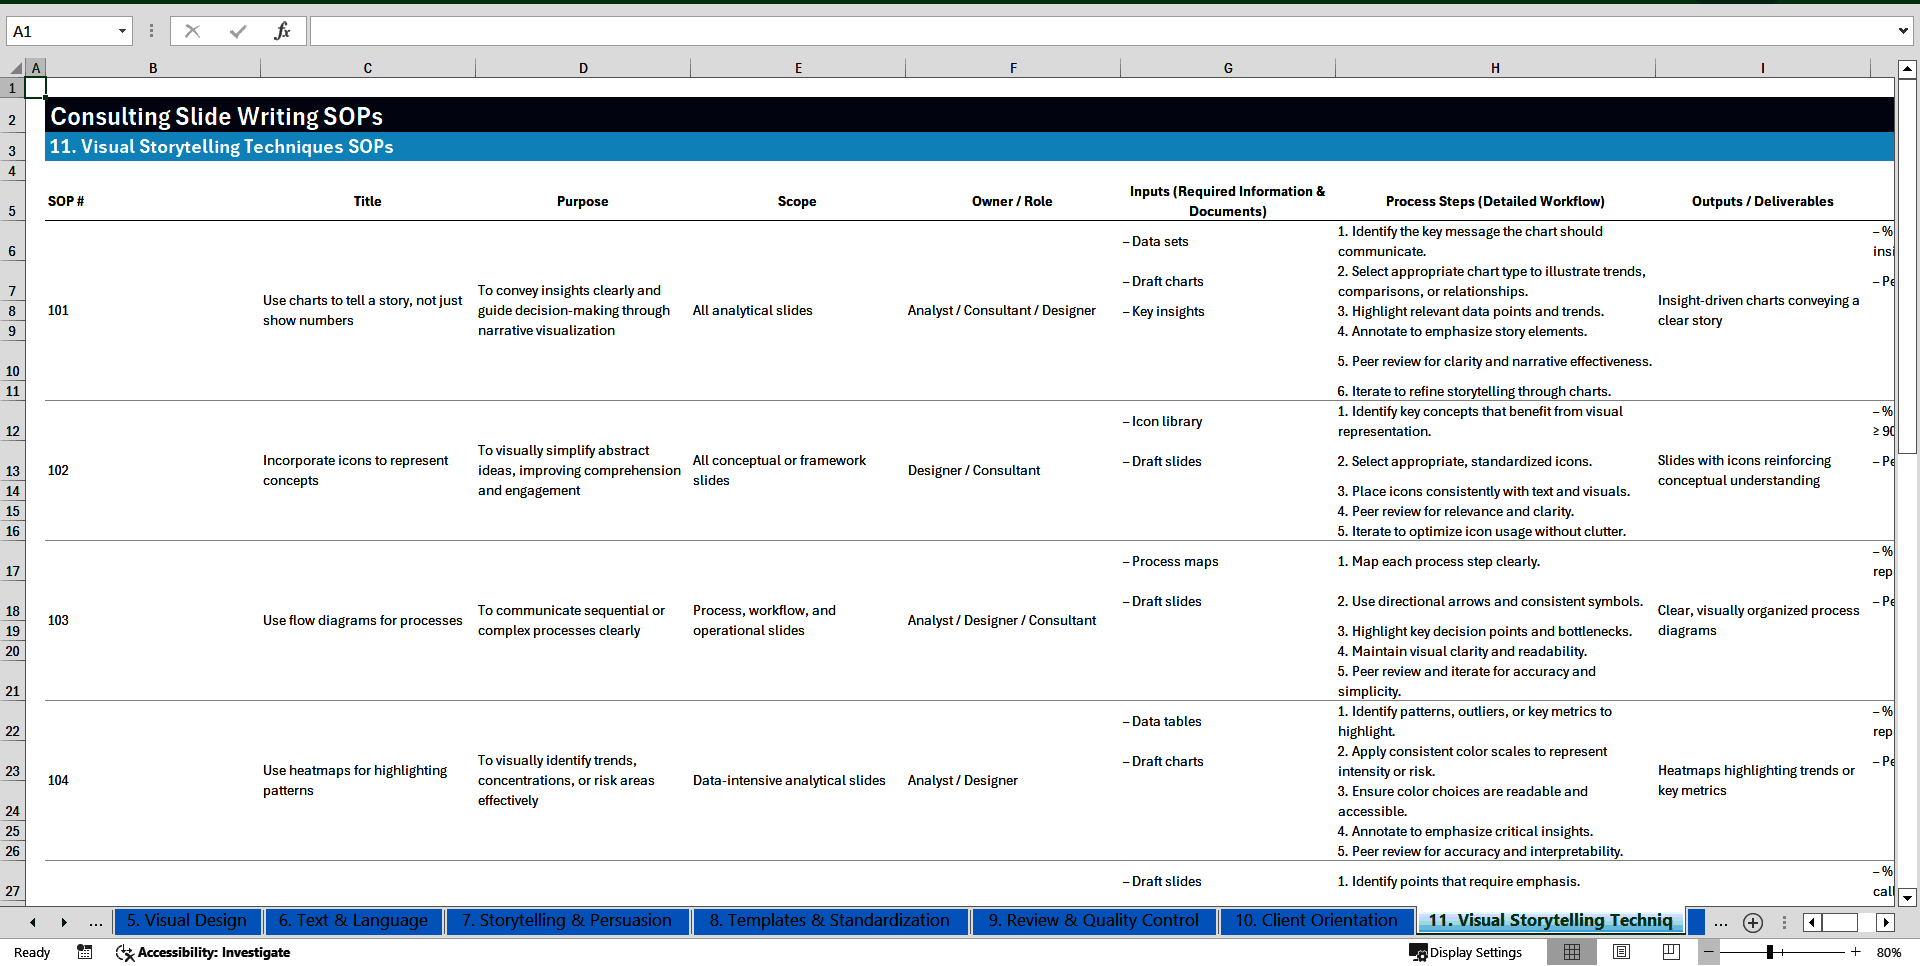The height and width of the screenshot is (966, 1920).
Task: Open the Name Box dropdown arrow
Action: click(x=123, y=31)
